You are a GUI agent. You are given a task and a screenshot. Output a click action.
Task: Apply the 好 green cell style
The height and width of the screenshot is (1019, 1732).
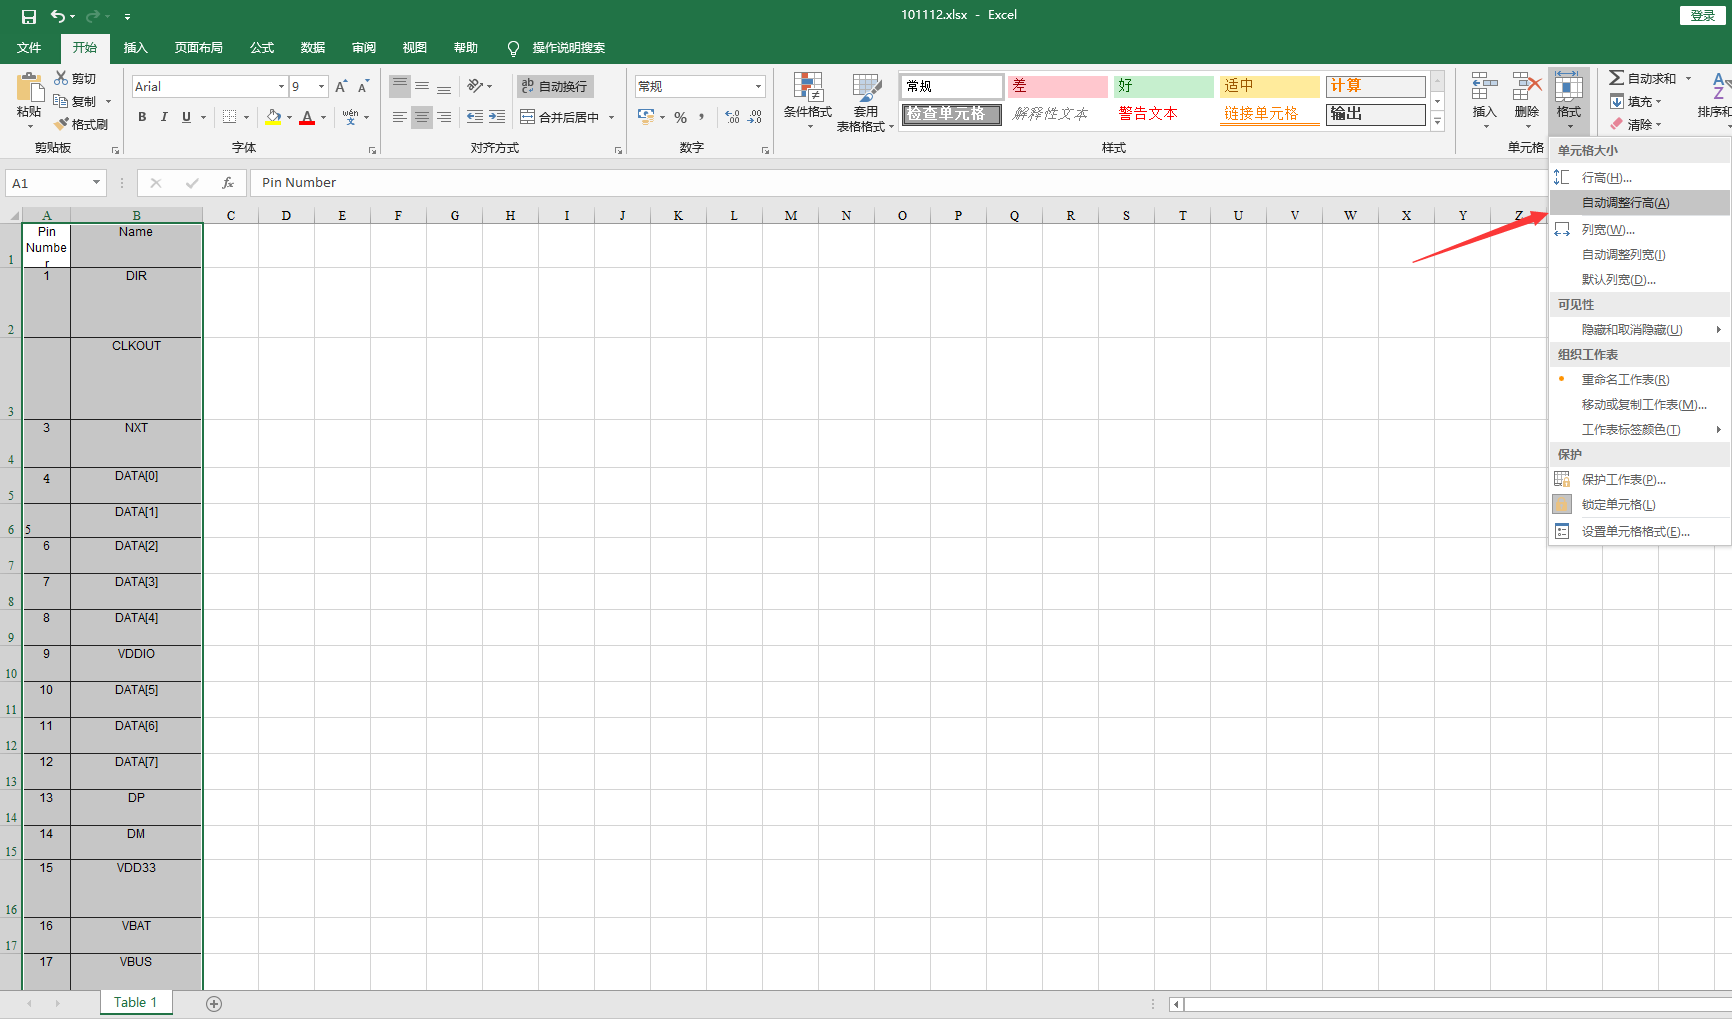pos(1164,86)
